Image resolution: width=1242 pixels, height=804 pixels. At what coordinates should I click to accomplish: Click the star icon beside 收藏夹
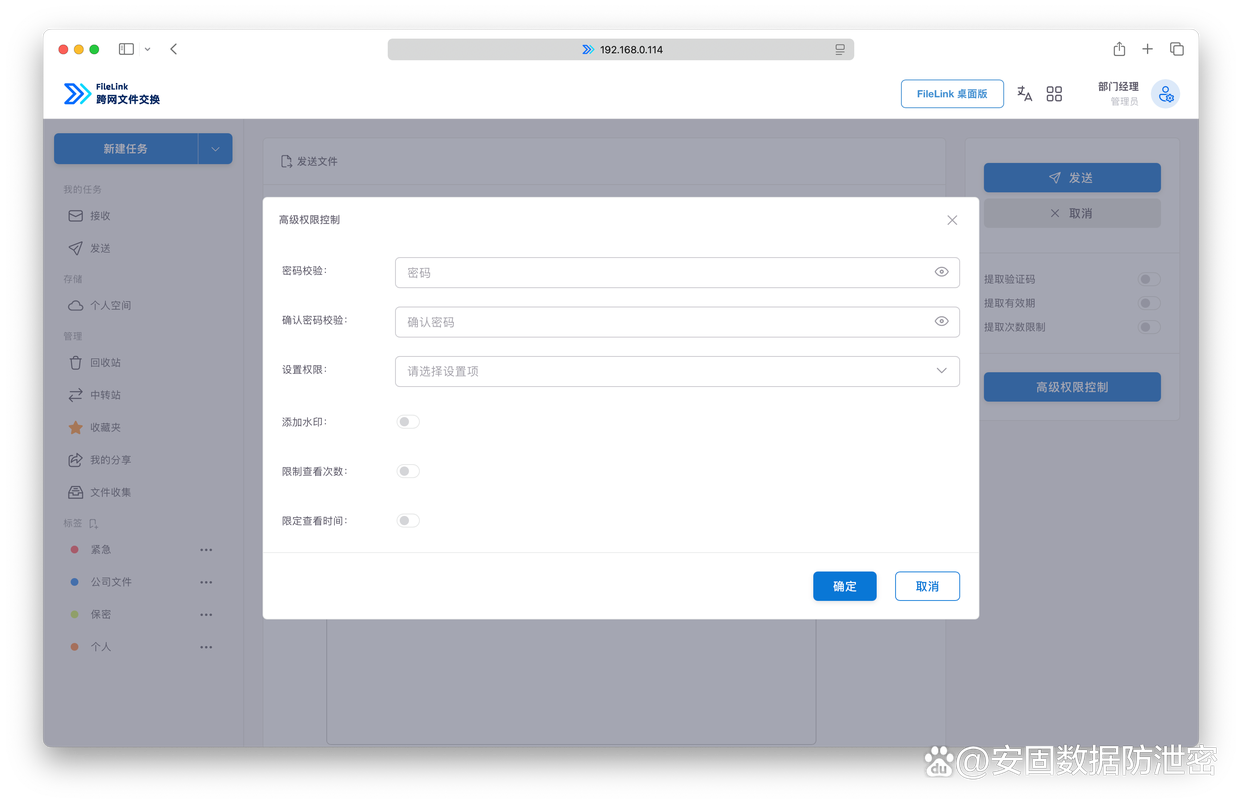point(75,427)
